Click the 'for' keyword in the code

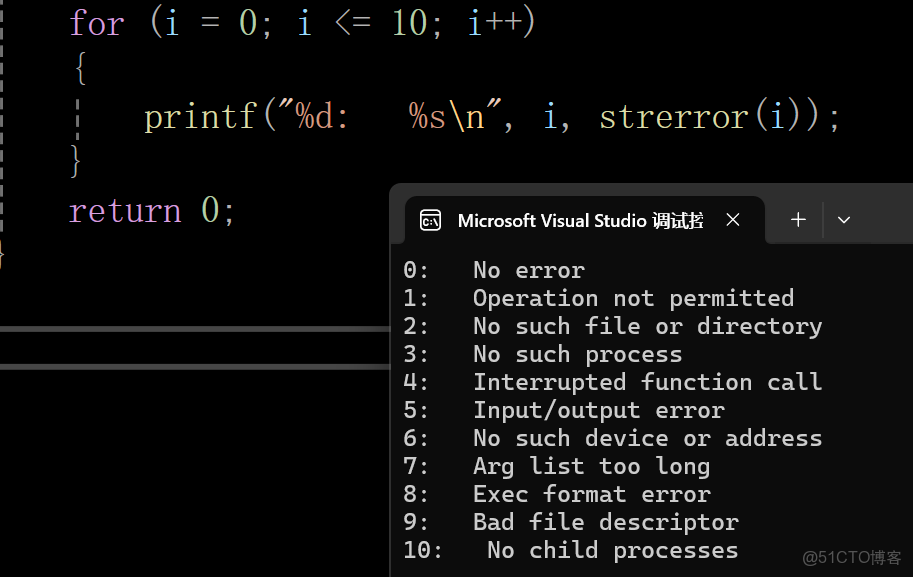tap(96, 23)
